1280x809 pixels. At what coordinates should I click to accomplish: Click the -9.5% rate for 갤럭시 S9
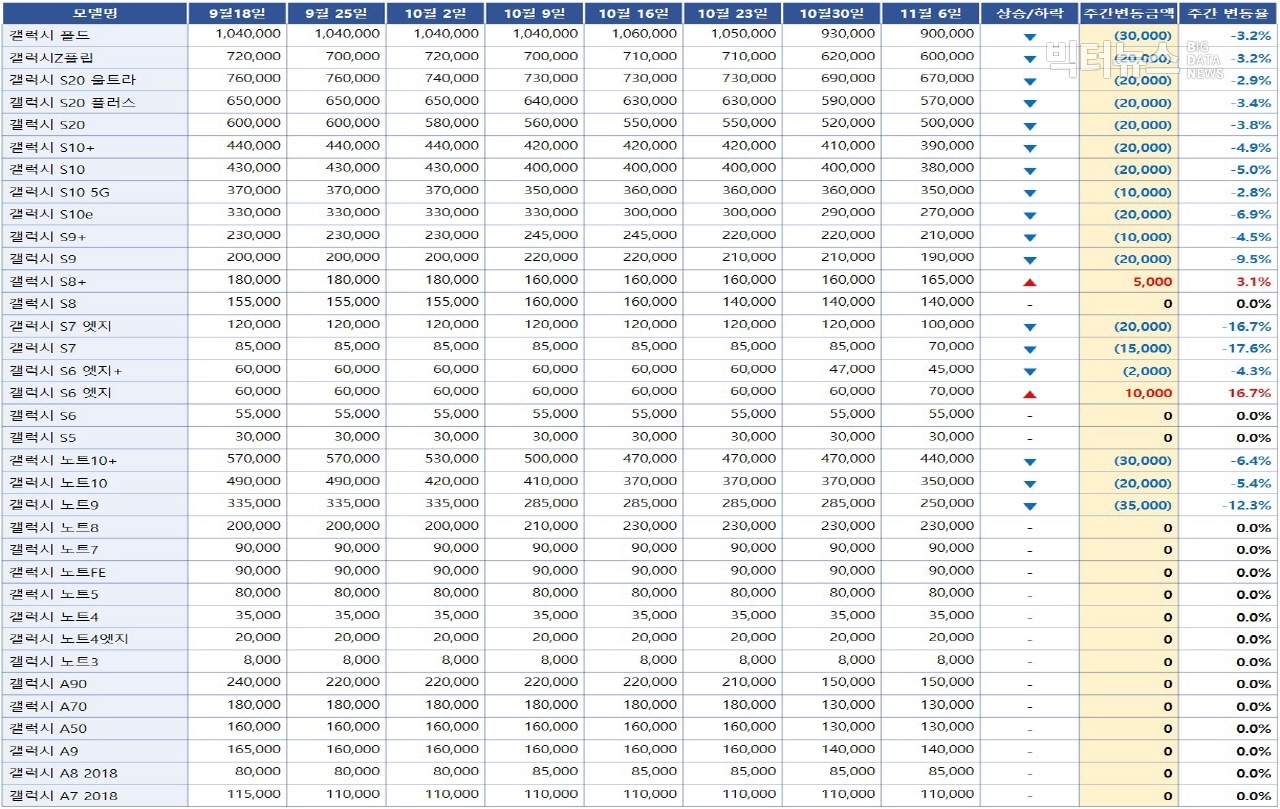(x=1250, y=260)
